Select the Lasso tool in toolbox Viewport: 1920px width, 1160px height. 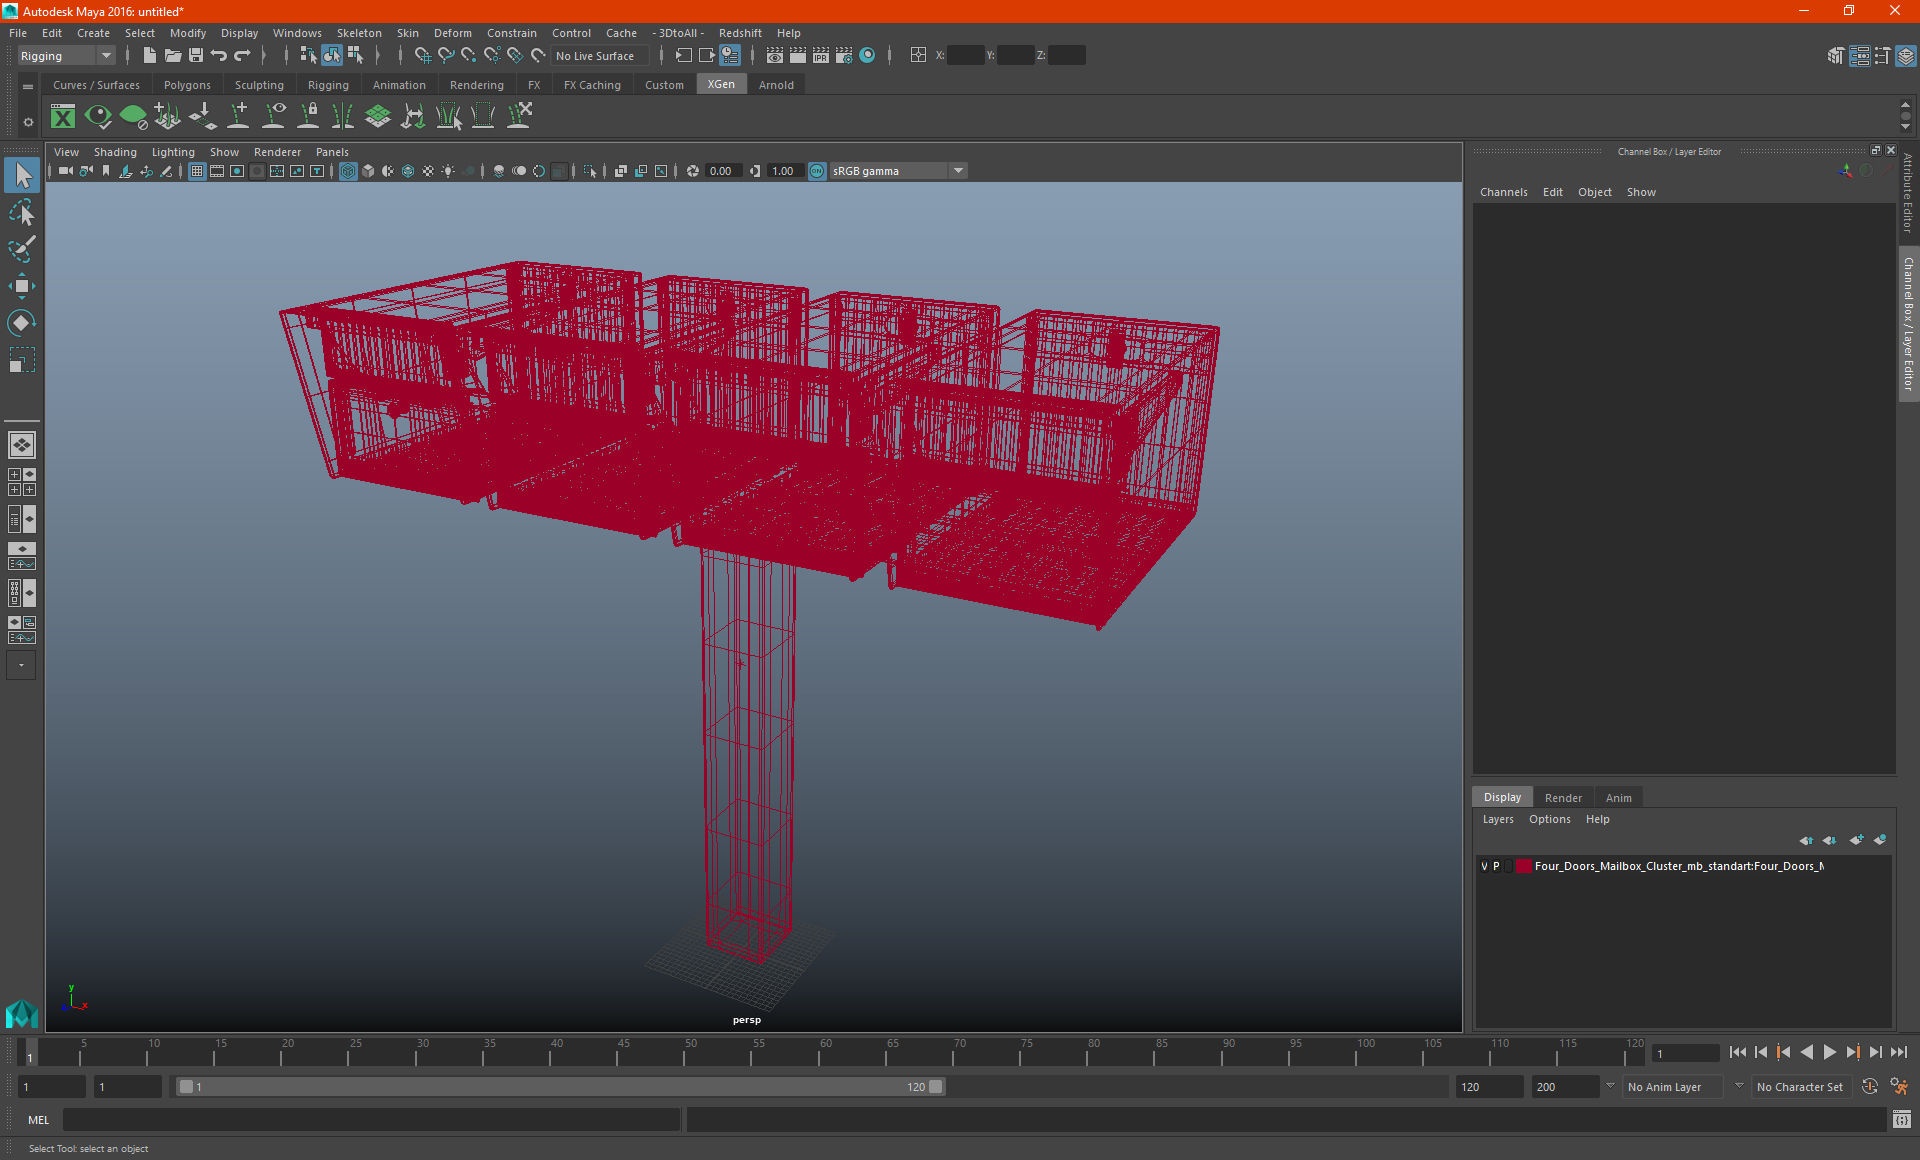[x=21, y=213]
